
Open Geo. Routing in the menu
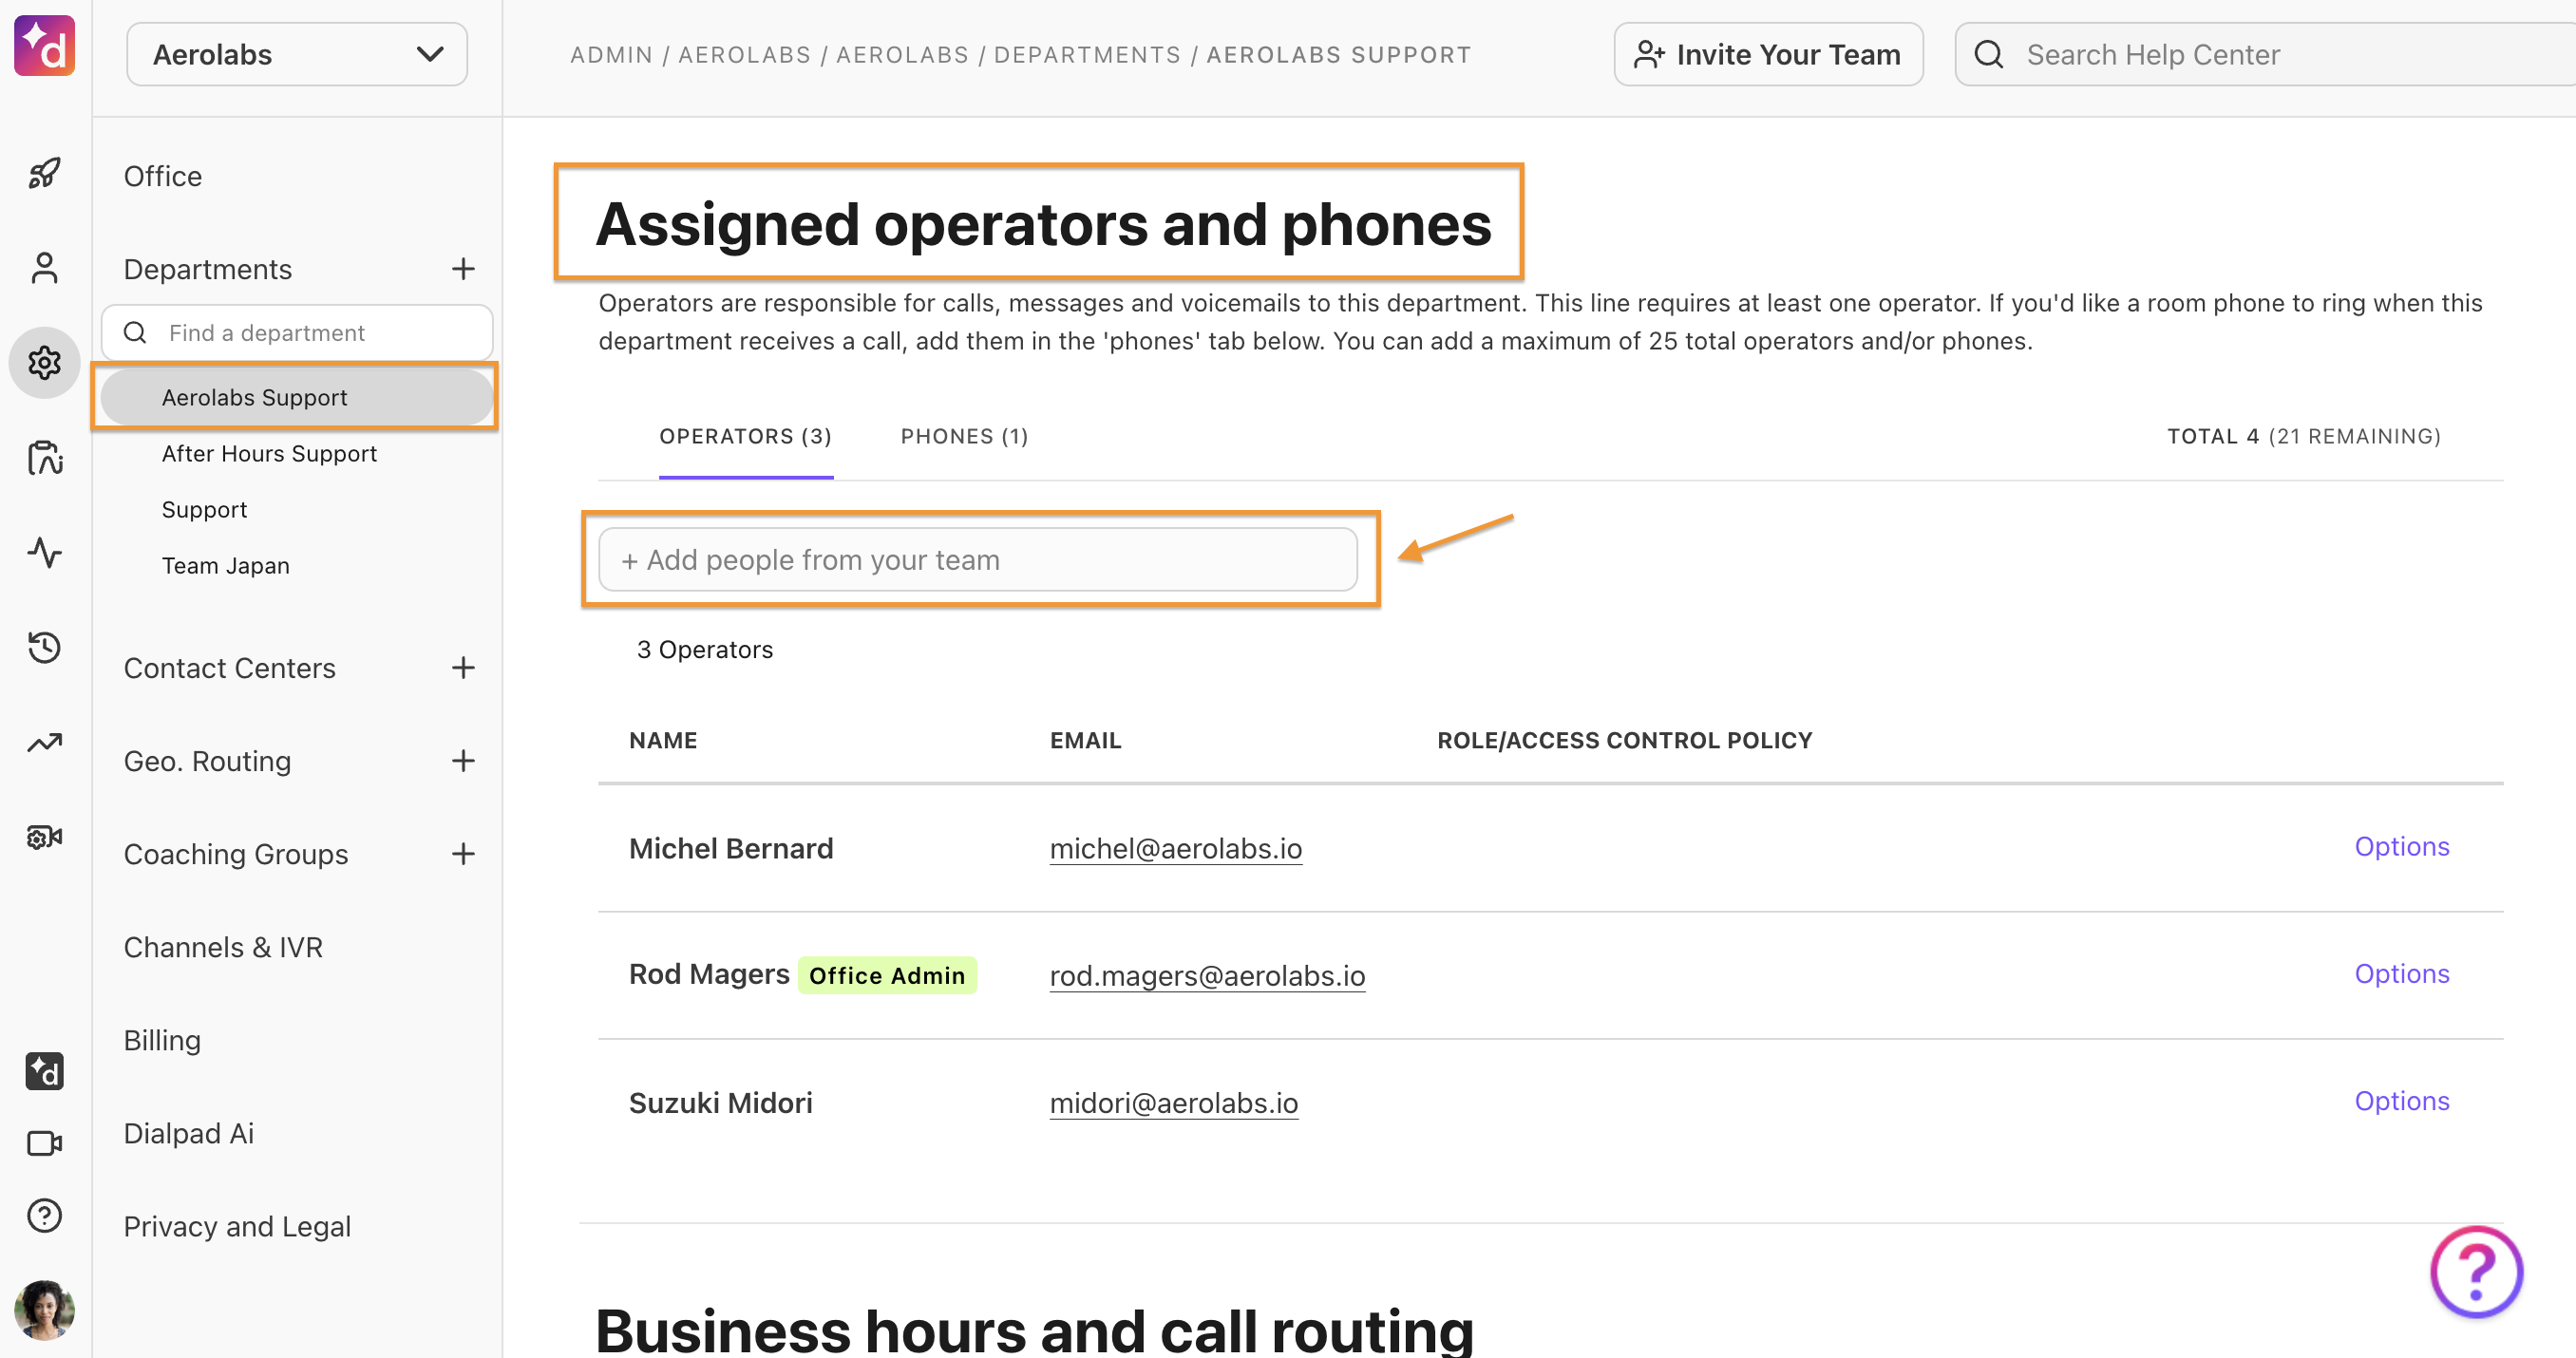pos(208,761)
